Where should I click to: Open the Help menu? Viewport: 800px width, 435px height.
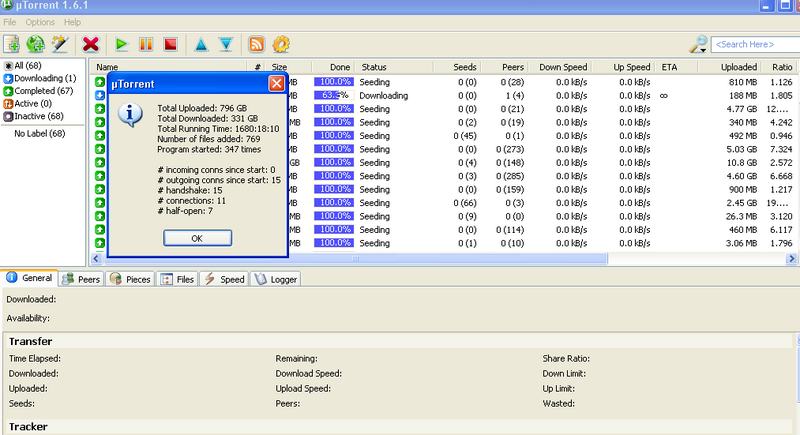pos(72,22)
